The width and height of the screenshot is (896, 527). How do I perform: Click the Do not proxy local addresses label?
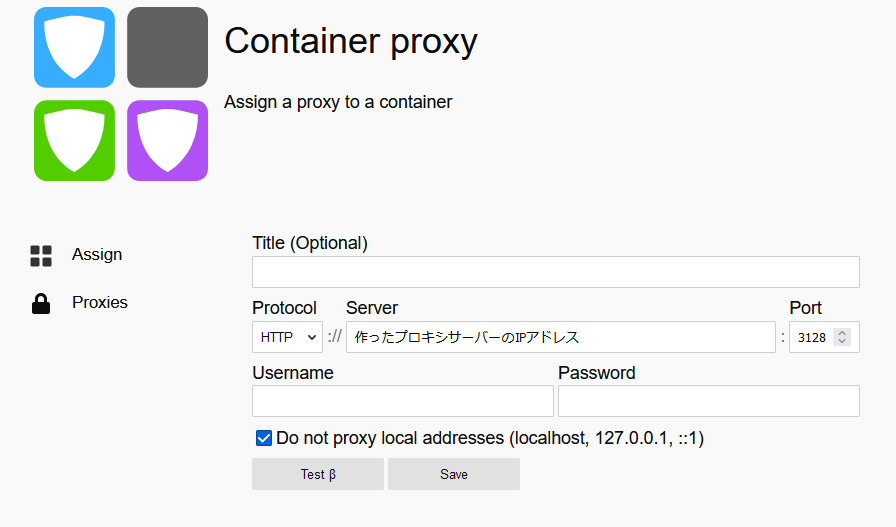(490, 438)
